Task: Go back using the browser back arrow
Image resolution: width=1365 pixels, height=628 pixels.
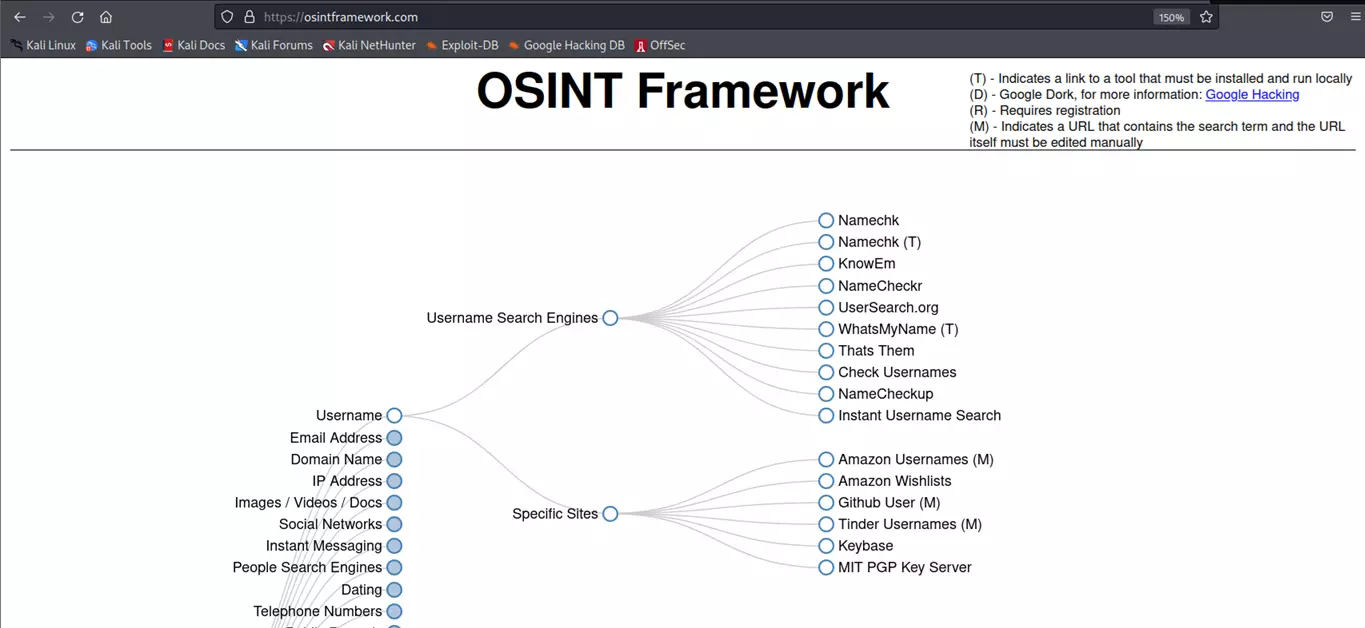Action: (20, 17)
